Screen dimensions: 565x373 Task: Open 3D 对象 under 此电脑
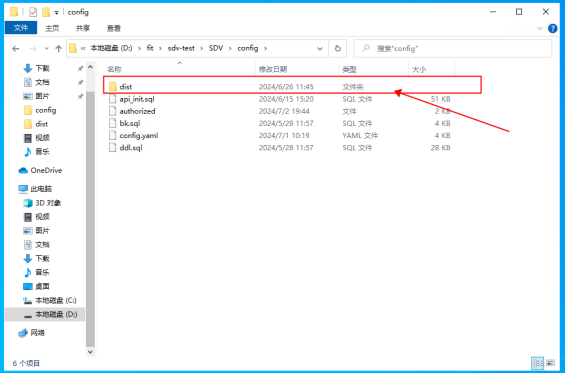point(48,203)
